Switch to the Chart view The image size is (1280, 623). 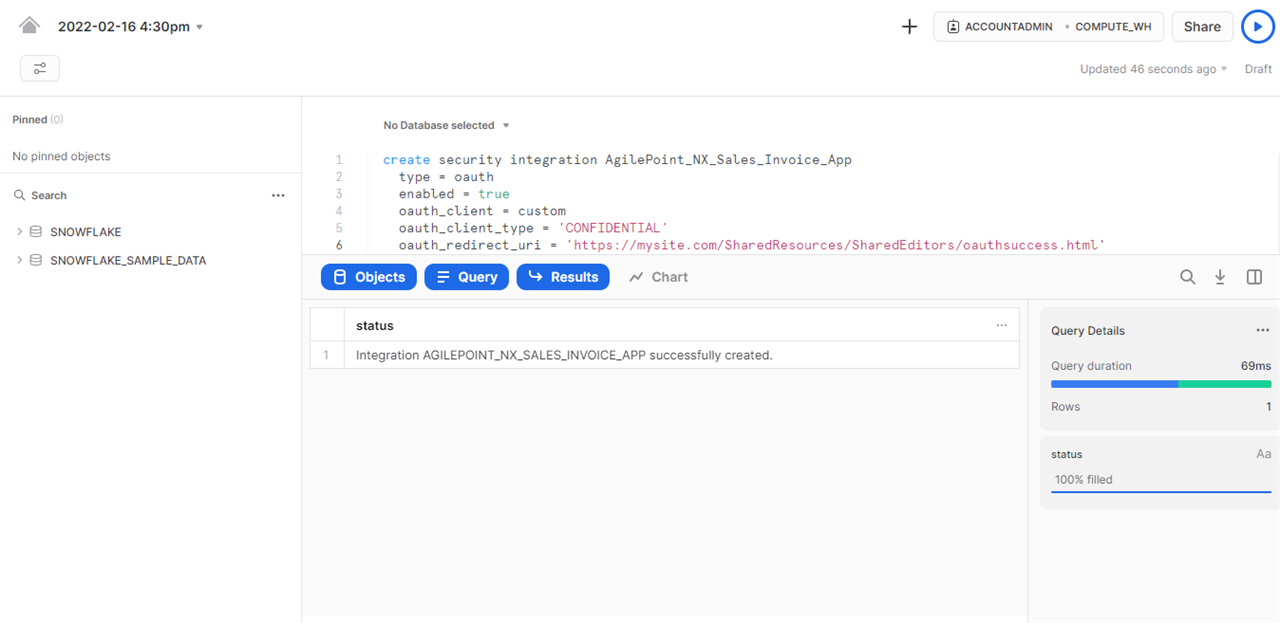tap(658, 277)
